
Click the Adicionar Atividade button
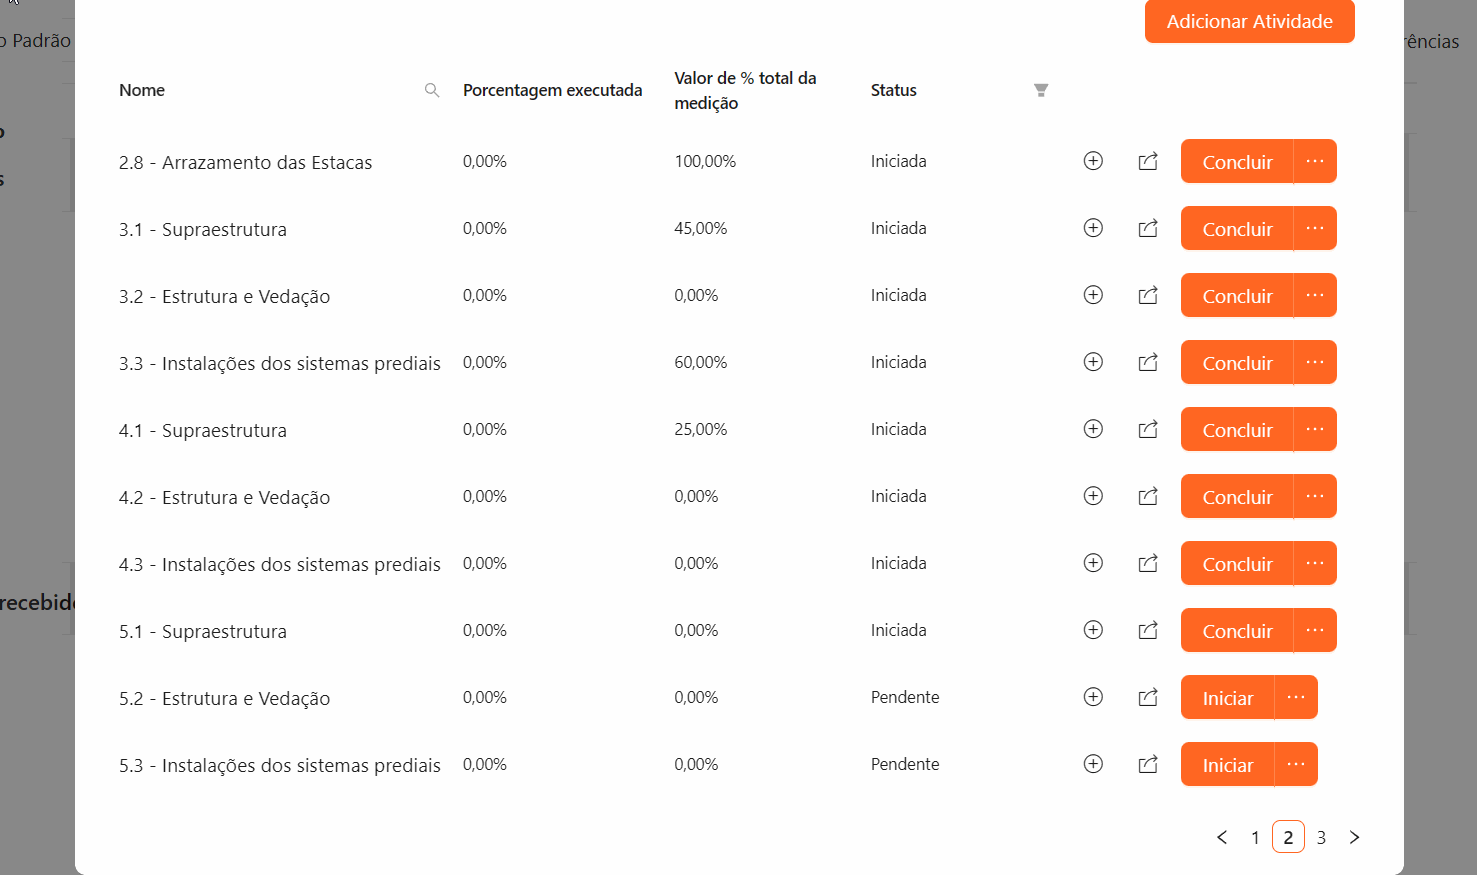1249,21
